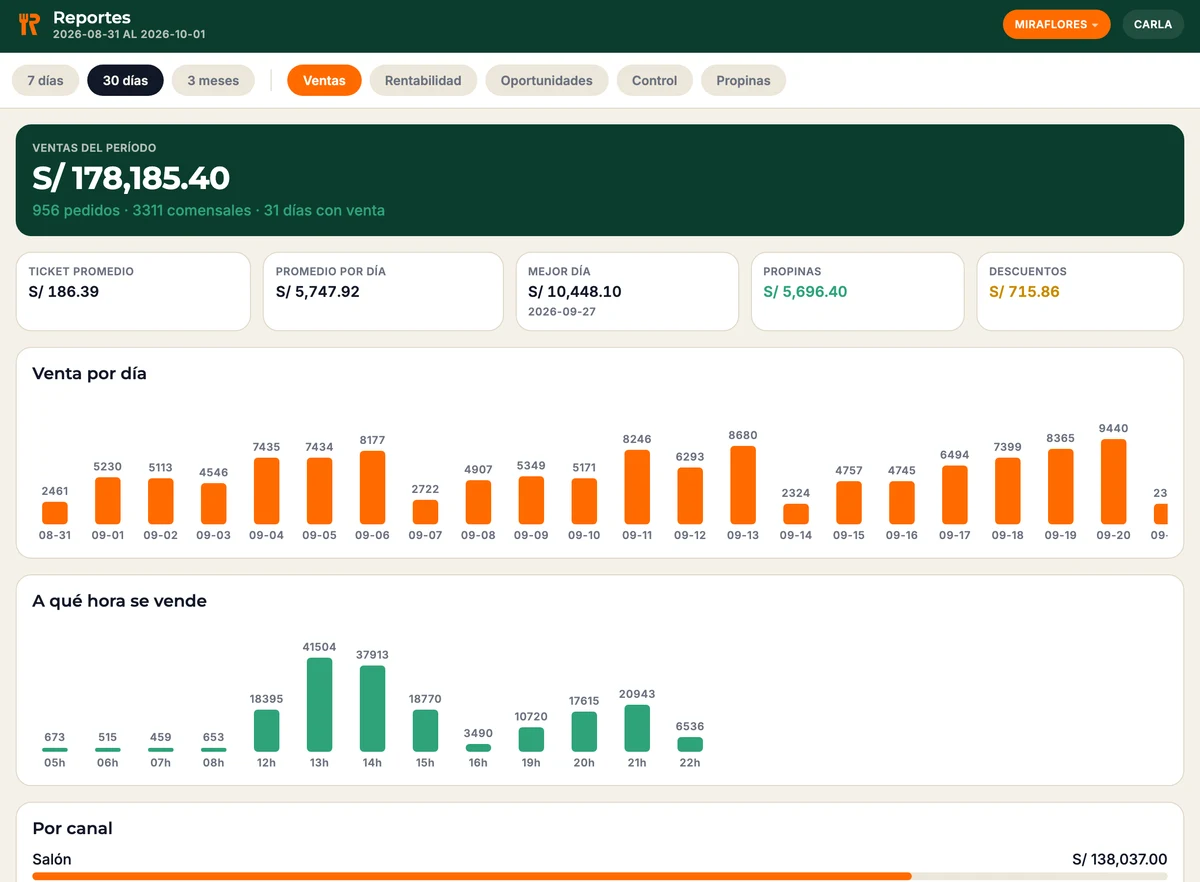Click the Promedio por Día card
1200x882 pixels.
(x=383, y=291)
